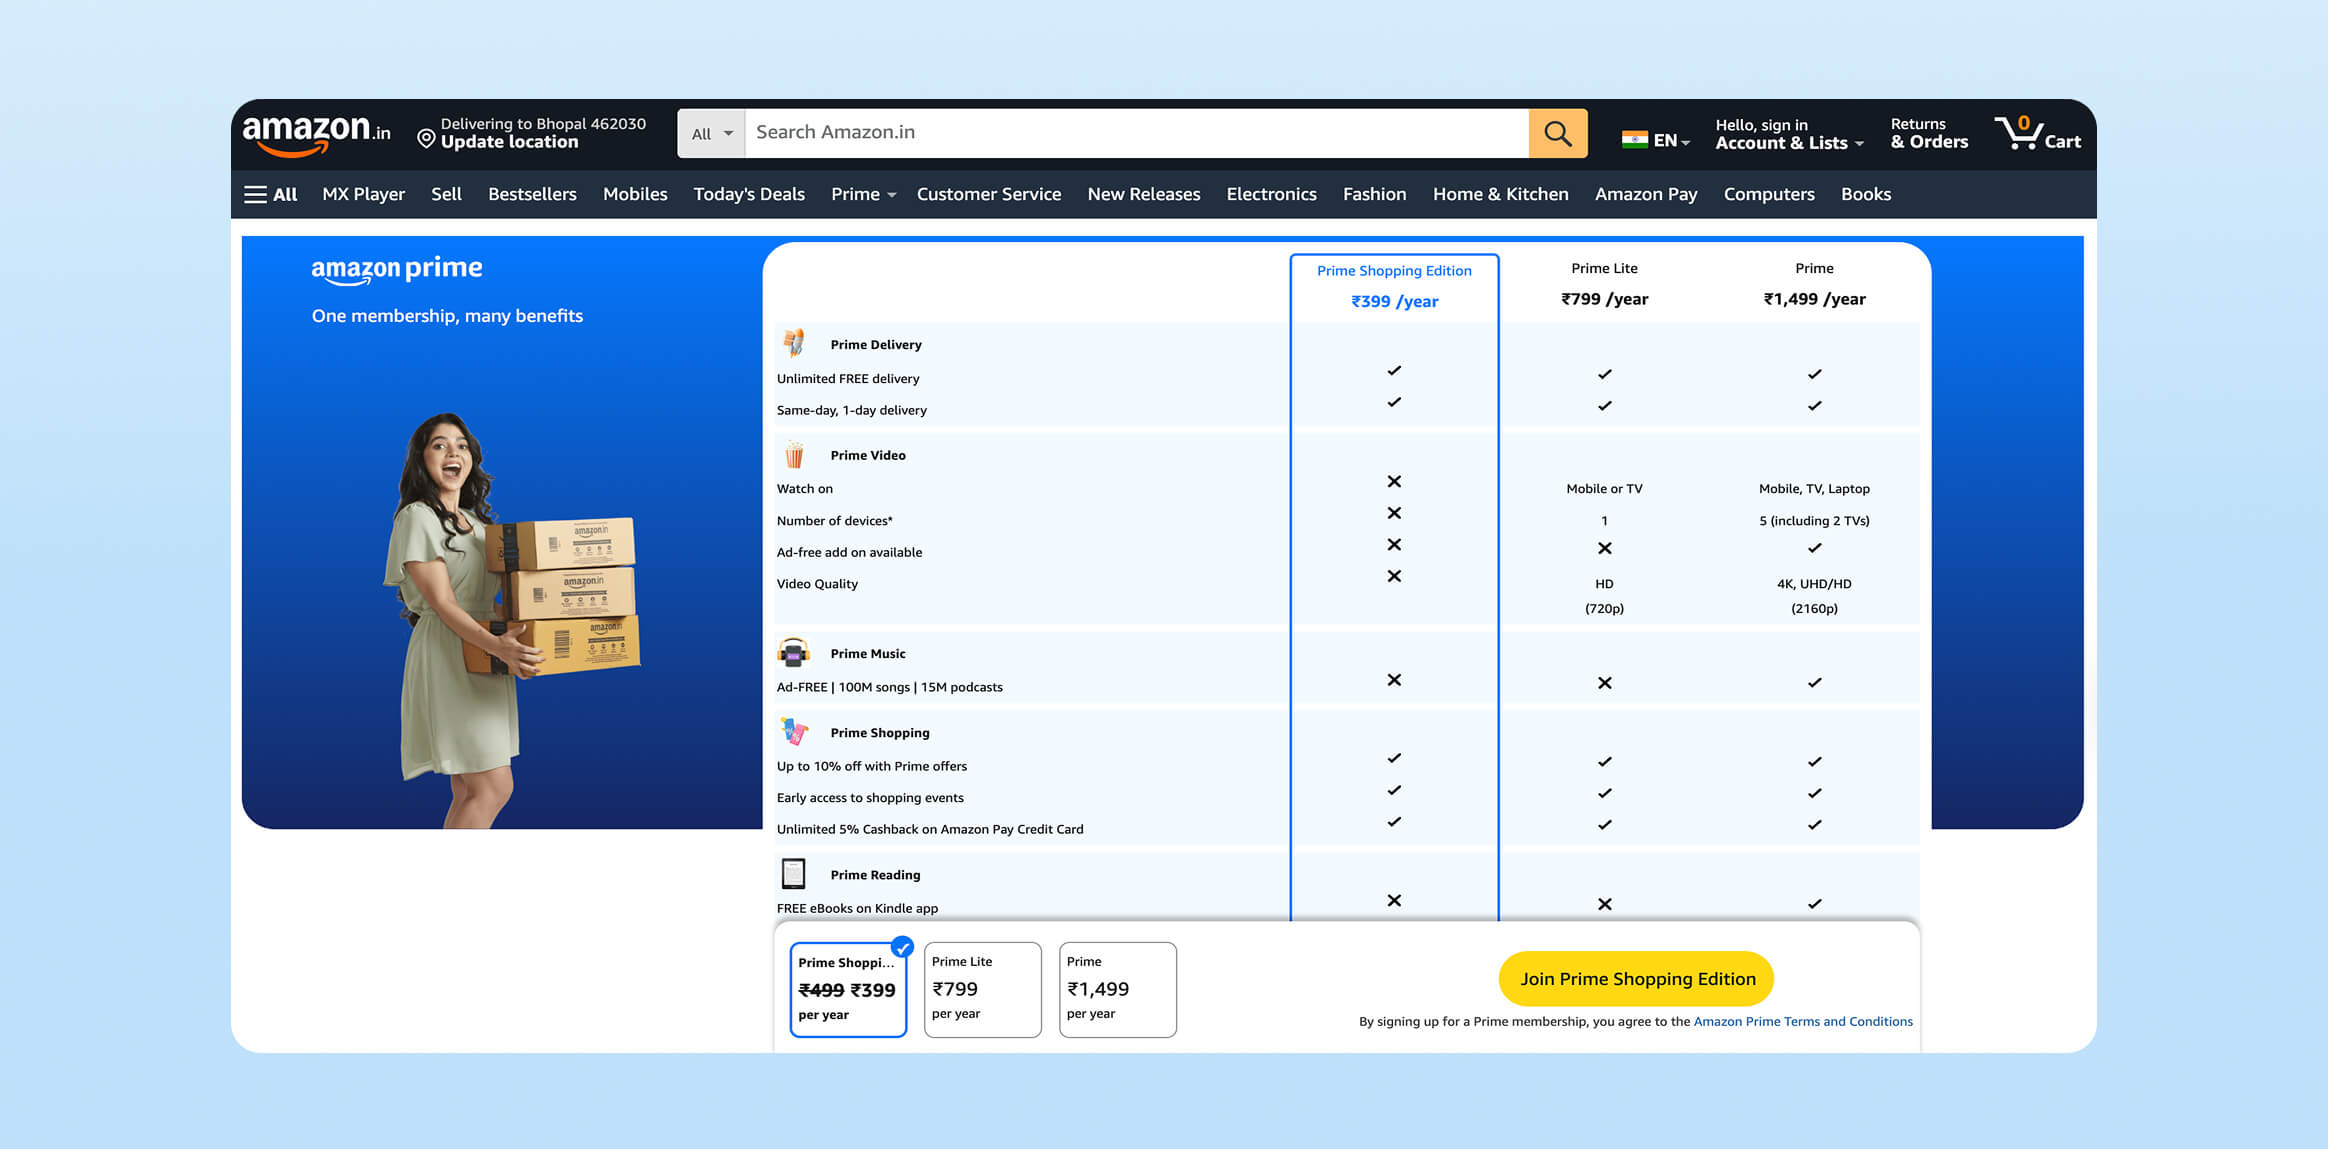
Task: Open the hamburger All menu
Action: pyautogui.click(x=270, y=194)
